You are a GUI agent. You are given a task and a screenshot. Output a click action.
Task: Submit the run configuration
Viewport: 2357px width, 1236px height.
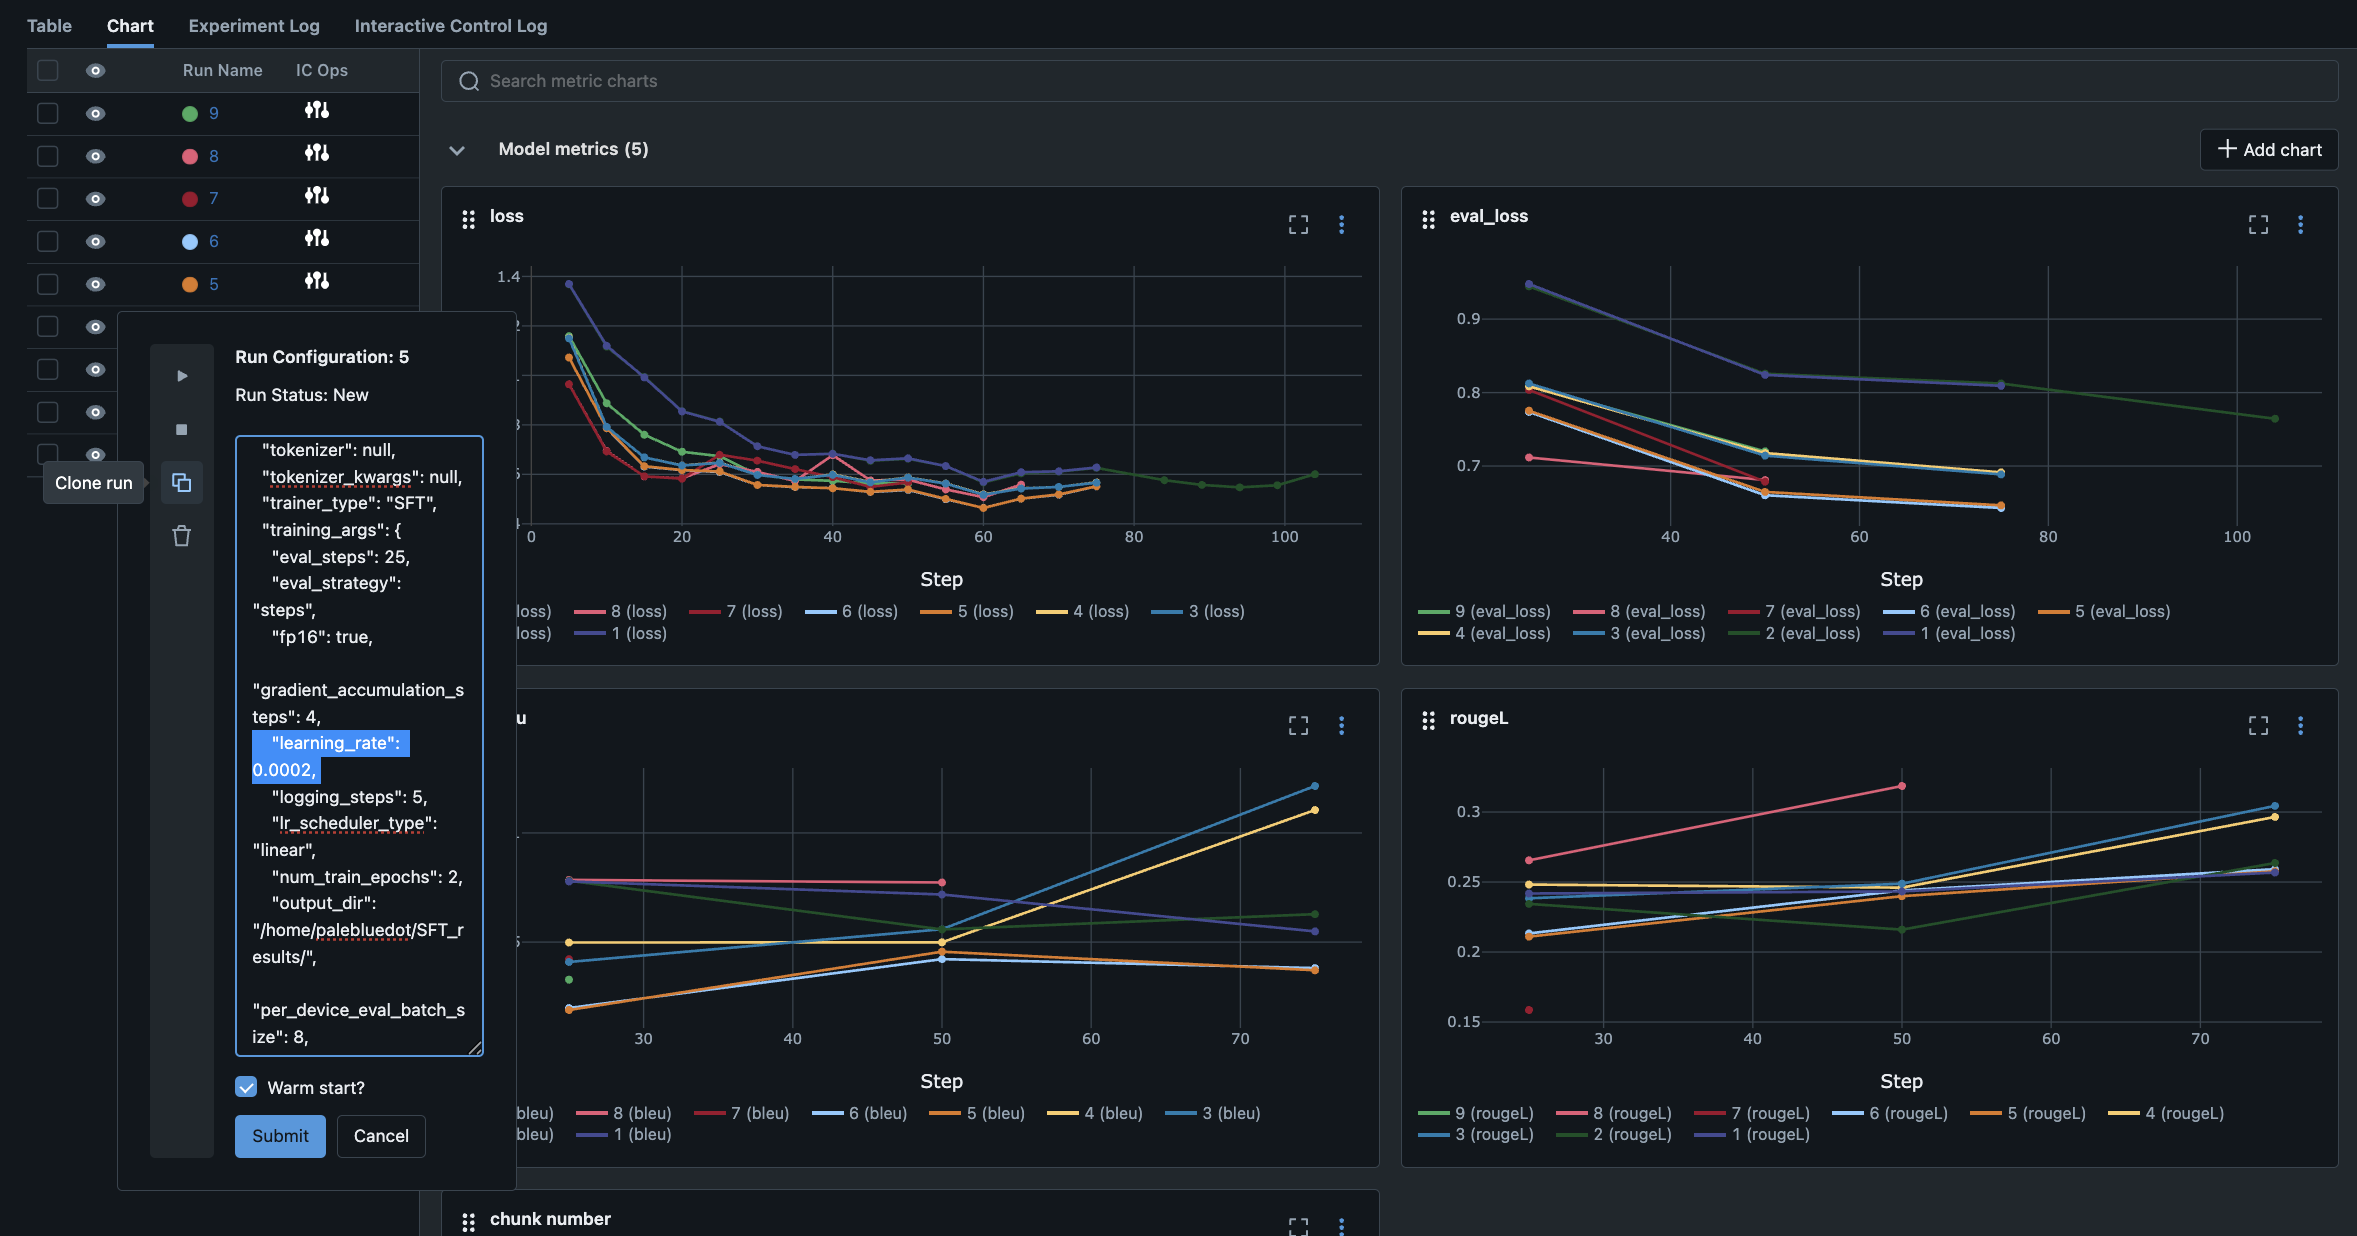280,1136
